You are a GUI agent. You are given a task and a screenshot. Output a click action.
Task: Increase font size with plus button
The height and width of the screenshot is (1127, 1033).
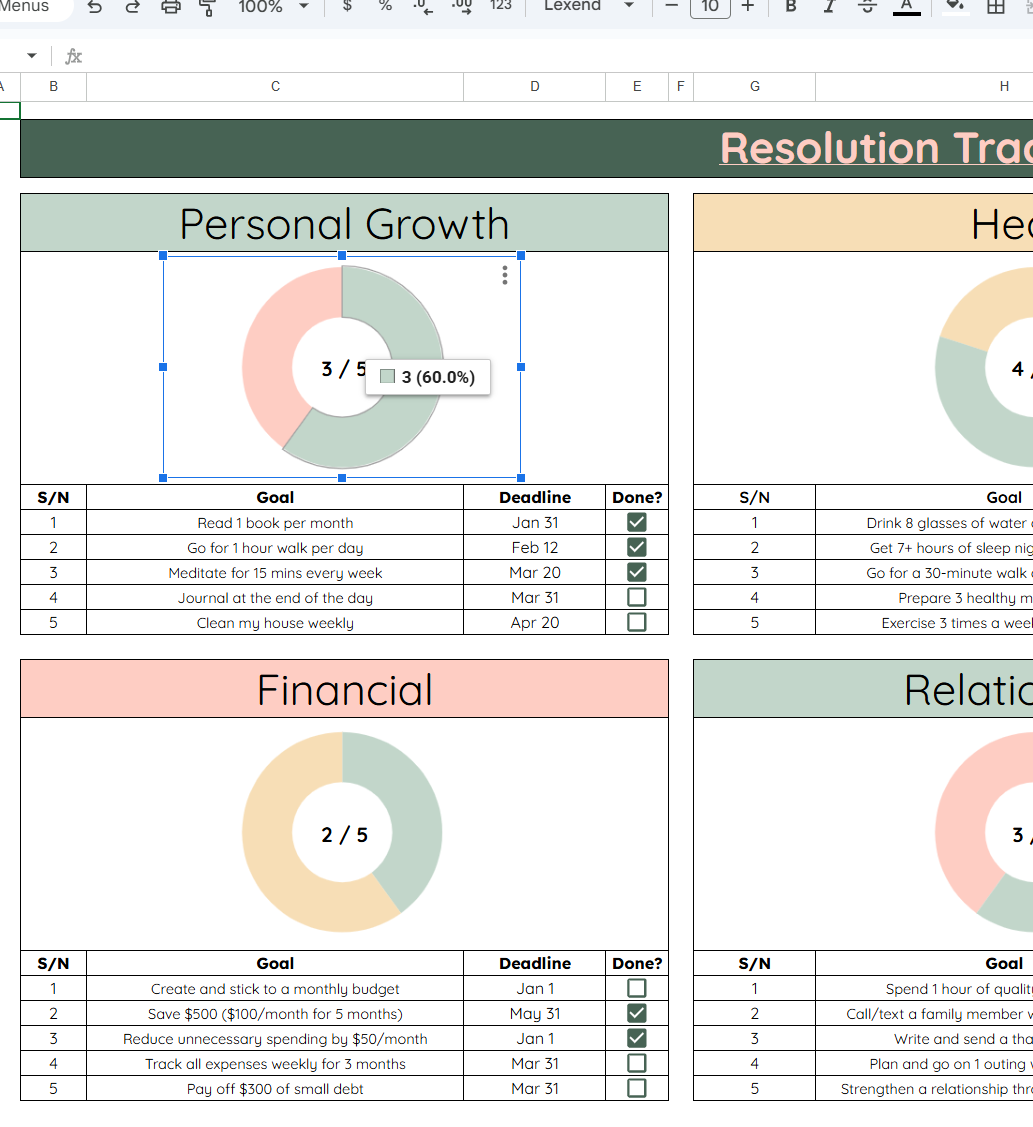point(748,6)
